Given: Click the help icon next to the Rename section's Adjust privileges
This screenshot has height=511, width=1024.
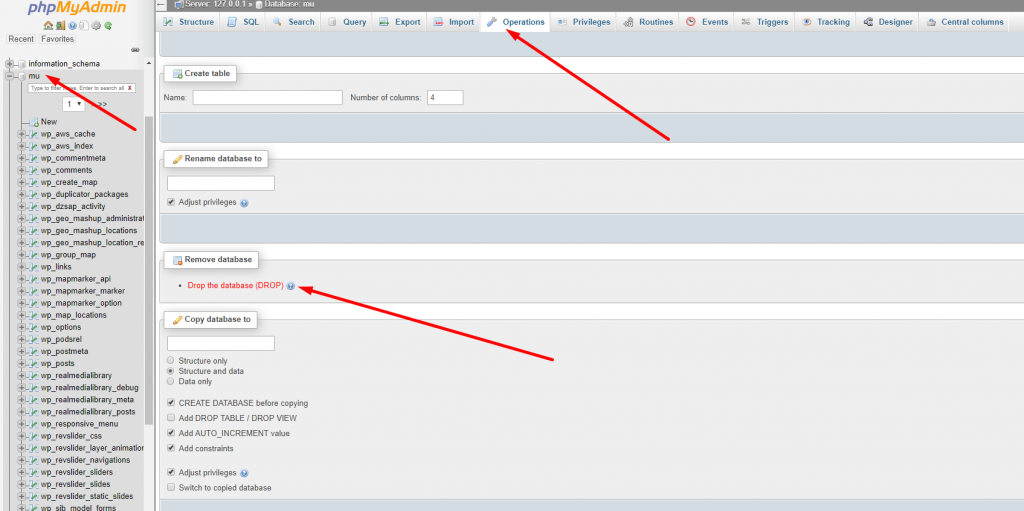Looking at the screenshot, I should click(x=244, y=202).
